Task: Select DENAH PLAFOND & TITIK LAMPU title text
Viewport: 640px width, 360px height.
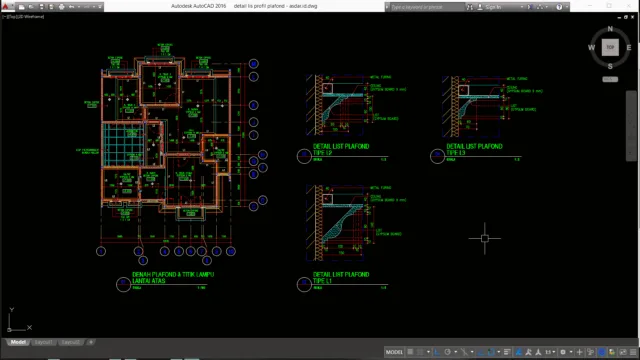Action: point(173,278)
